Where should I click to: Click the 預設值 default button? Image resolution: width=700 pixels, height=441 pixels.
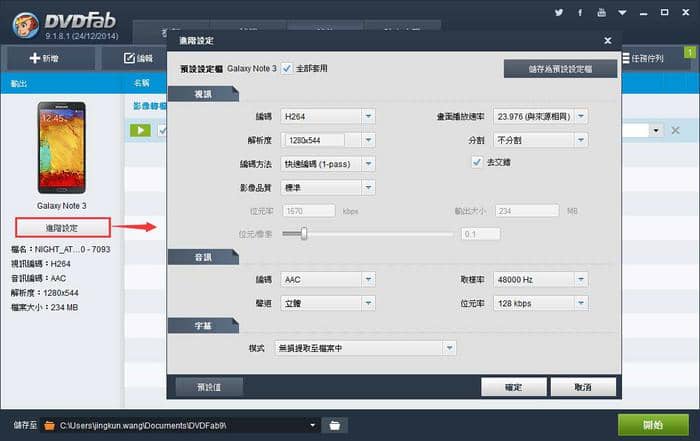pyautogui.click(x=209, y=387)
